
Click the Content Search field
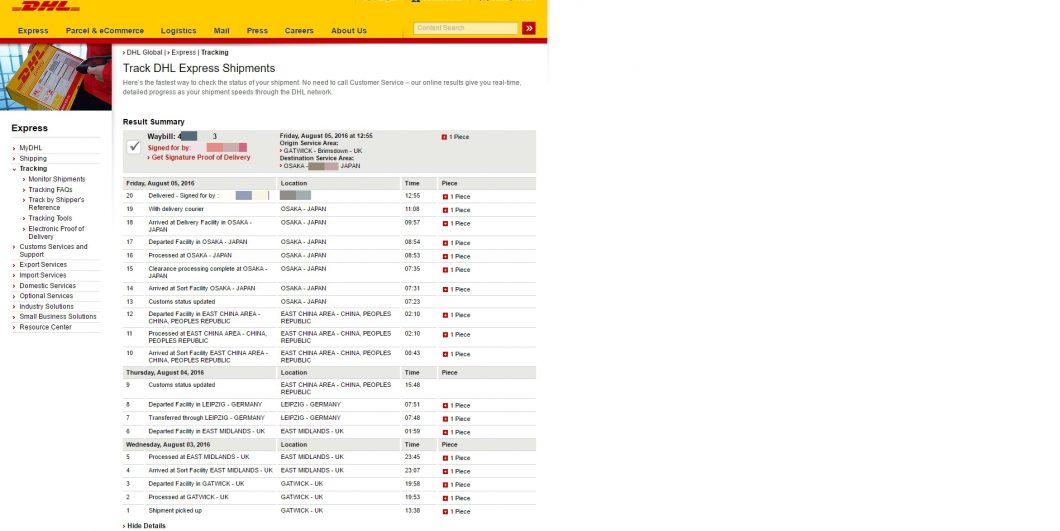(466, 28)
